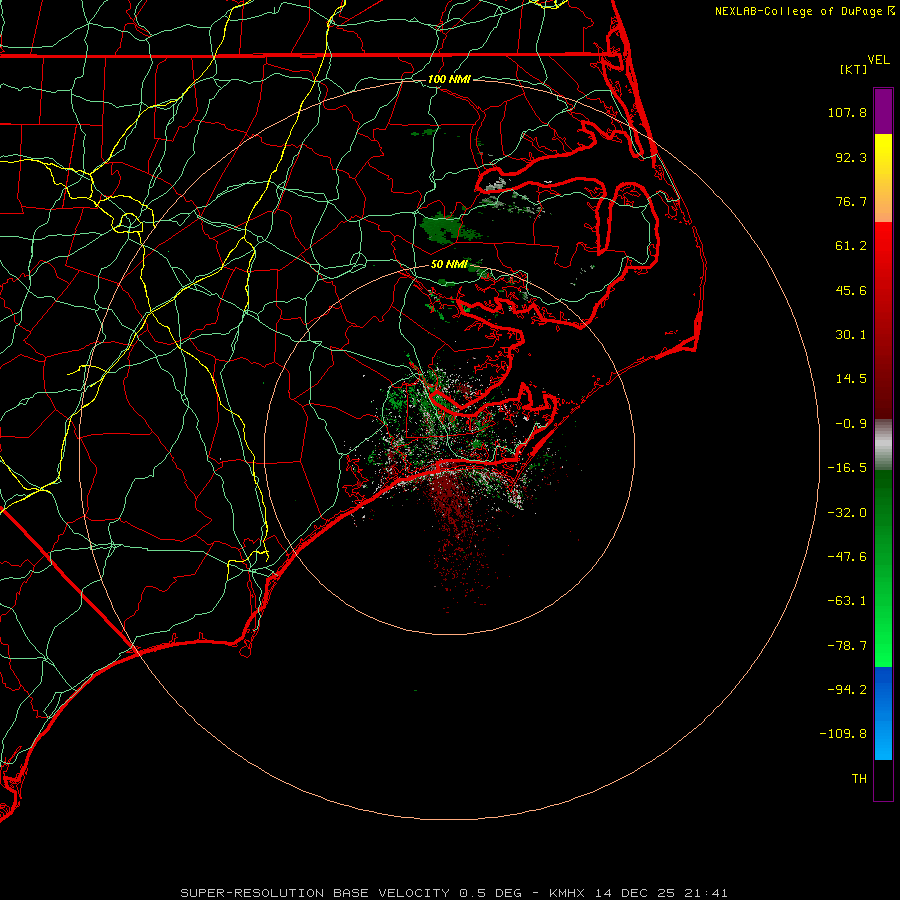Image resolution: width=900 pixels, height=900 pixels.
Task: Click the 45.6 legend value
Action: (x=851, y=290)
